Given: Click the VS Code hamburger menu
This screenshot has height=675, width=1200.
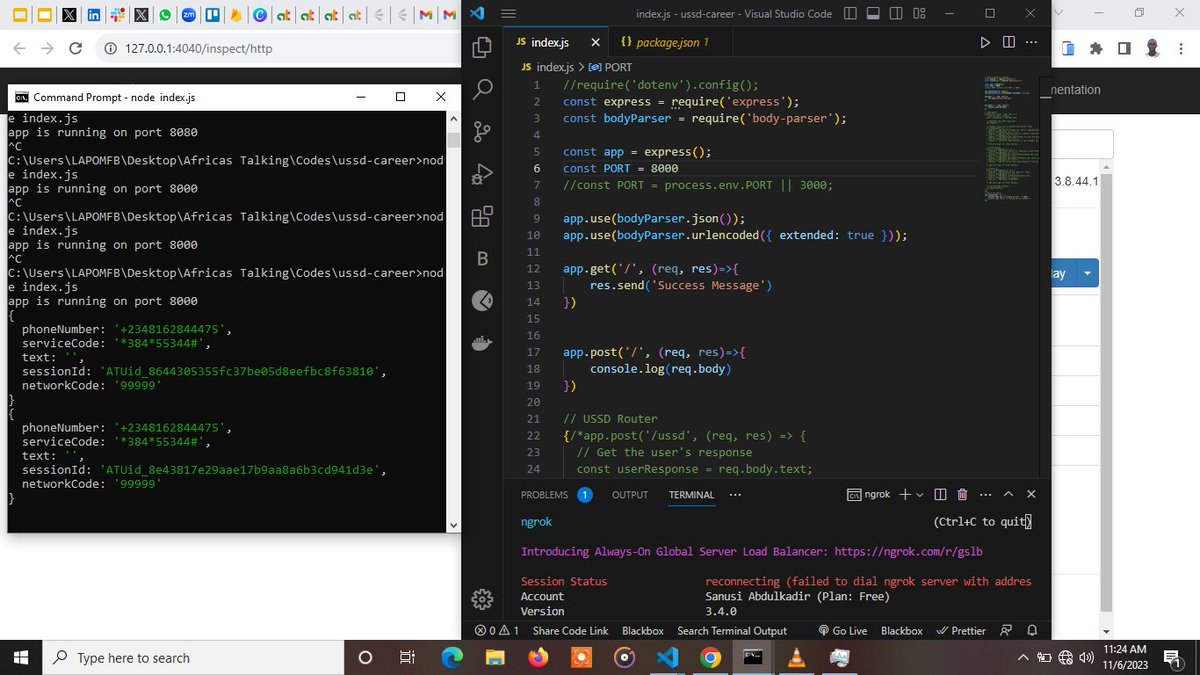Looking at the screenshot, I should click(x=508, y=14).
